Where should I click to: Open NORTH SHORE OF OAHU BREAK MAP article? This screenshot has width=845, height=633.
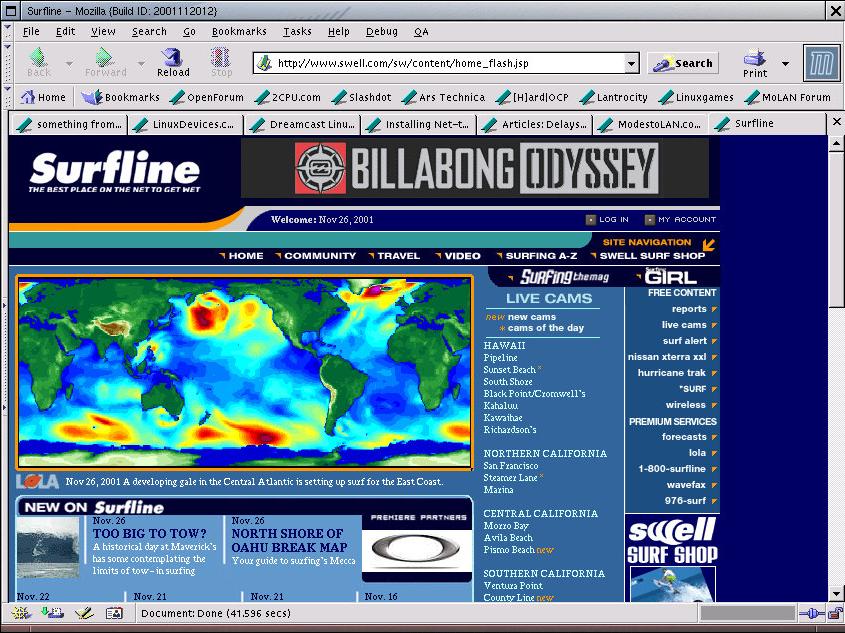tap(289, 540)
